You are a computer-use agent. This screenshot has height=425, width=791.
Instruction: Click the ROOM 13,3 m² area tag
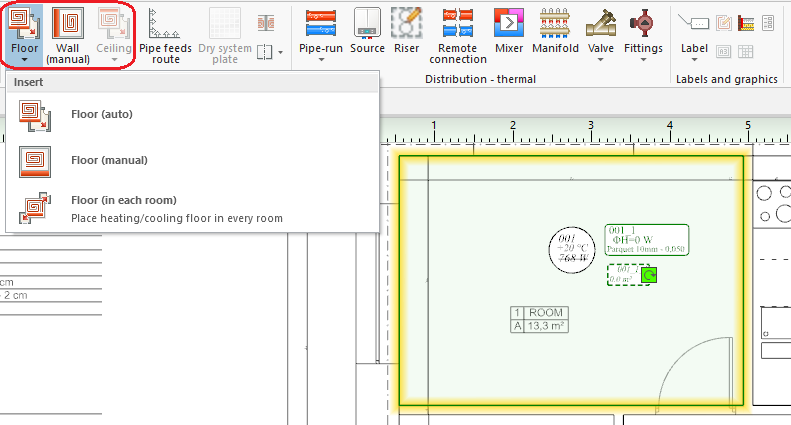tap(539, 319)
